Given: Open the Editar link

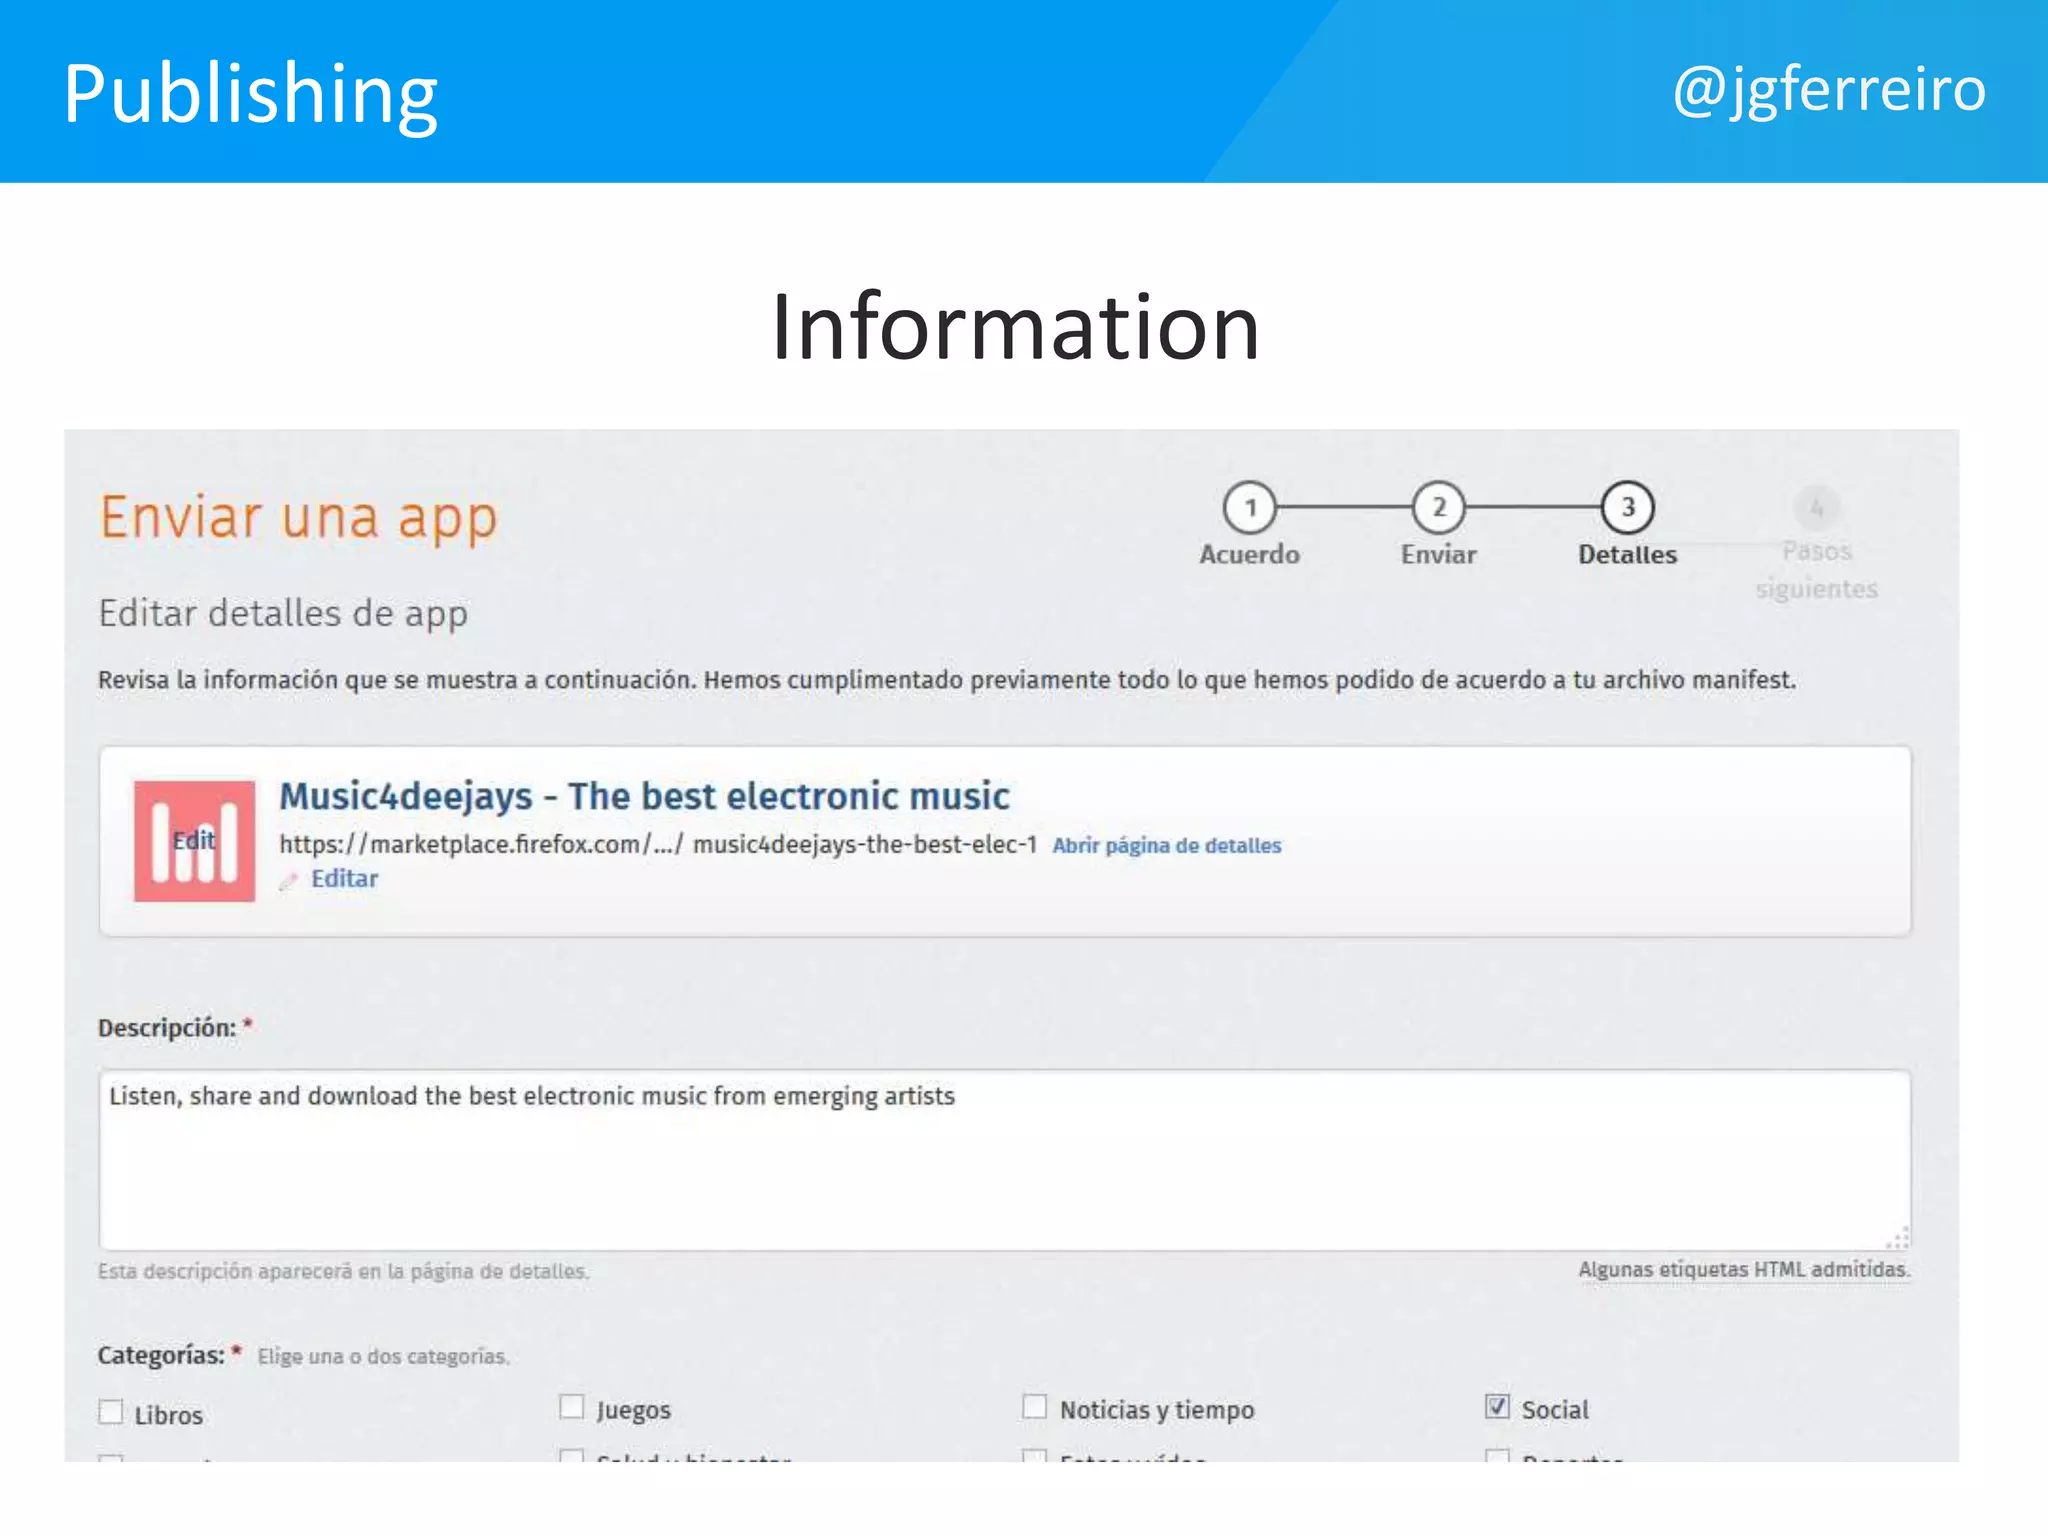Looking at the screenshot, I should click(x=344, y=879).
